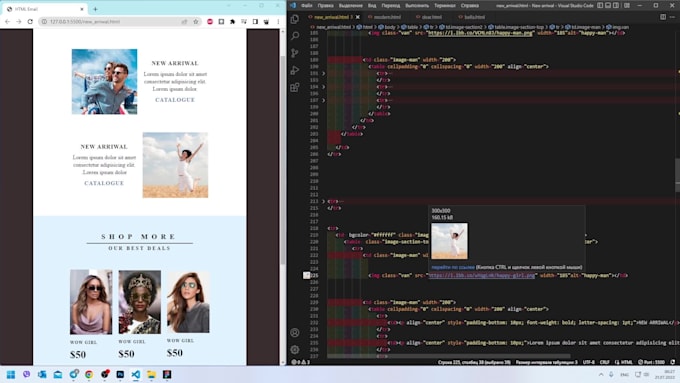Toggle bottom panel layout icon in title bar

[x=608, y=6]
